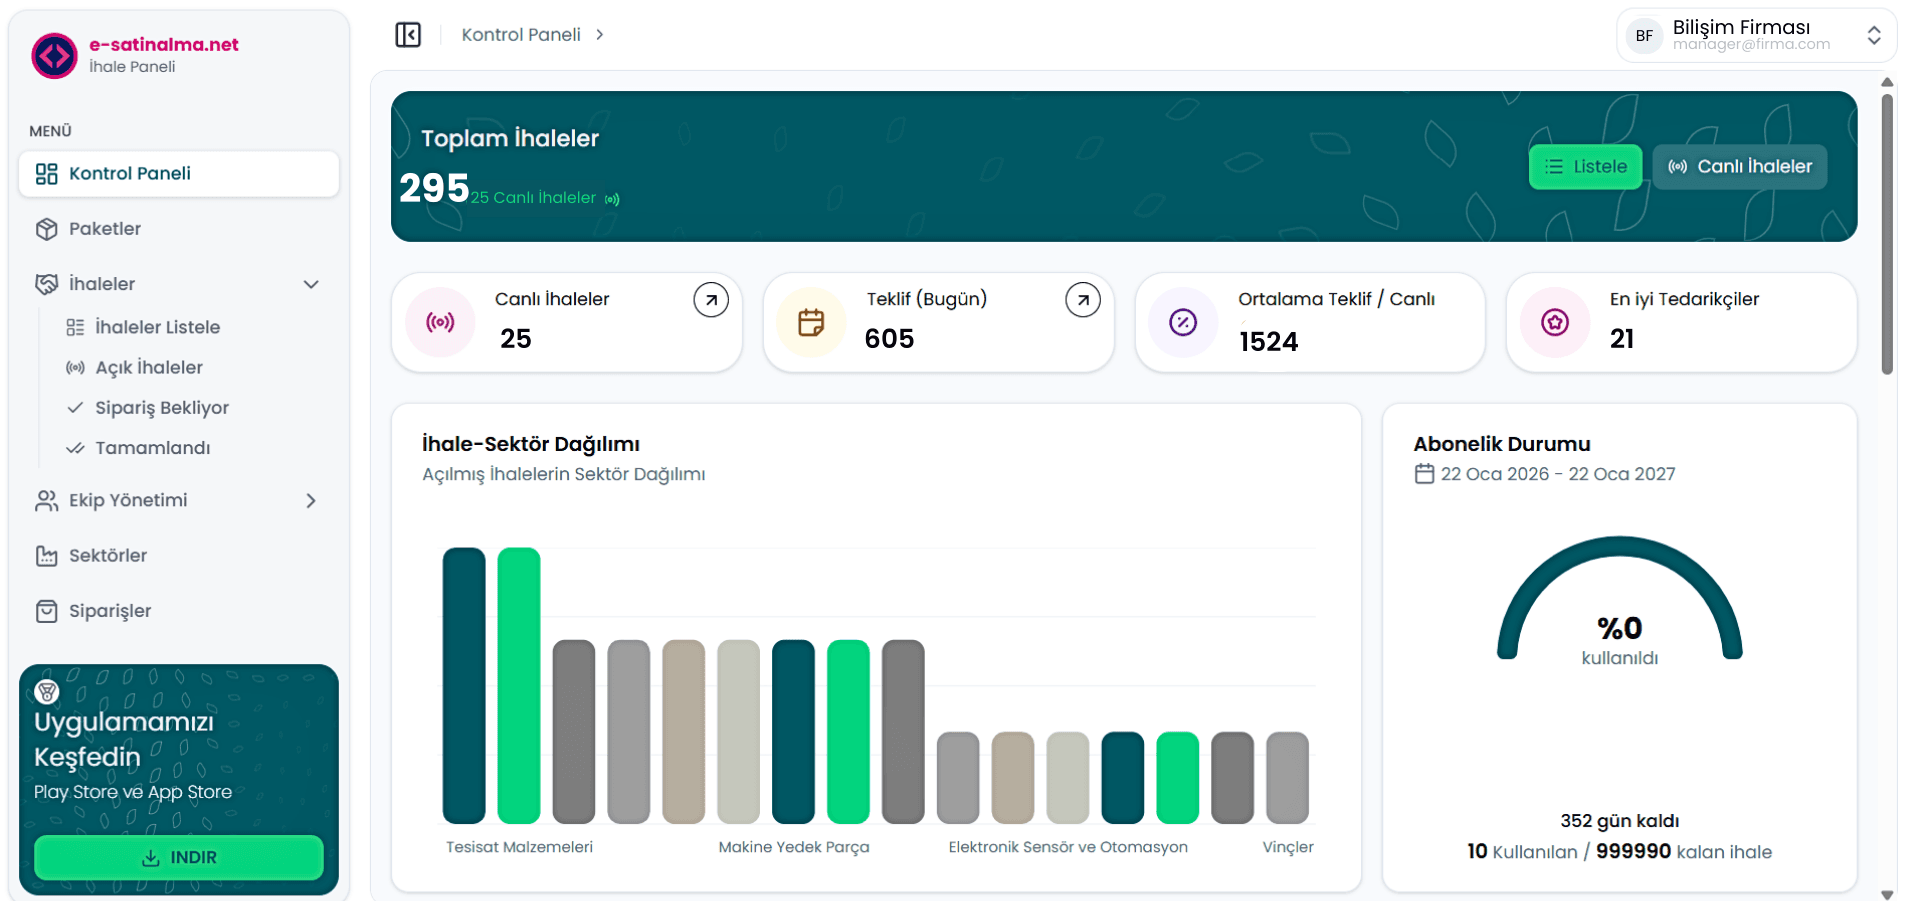Open Sipariş Bekliyor tenders list

162,408
